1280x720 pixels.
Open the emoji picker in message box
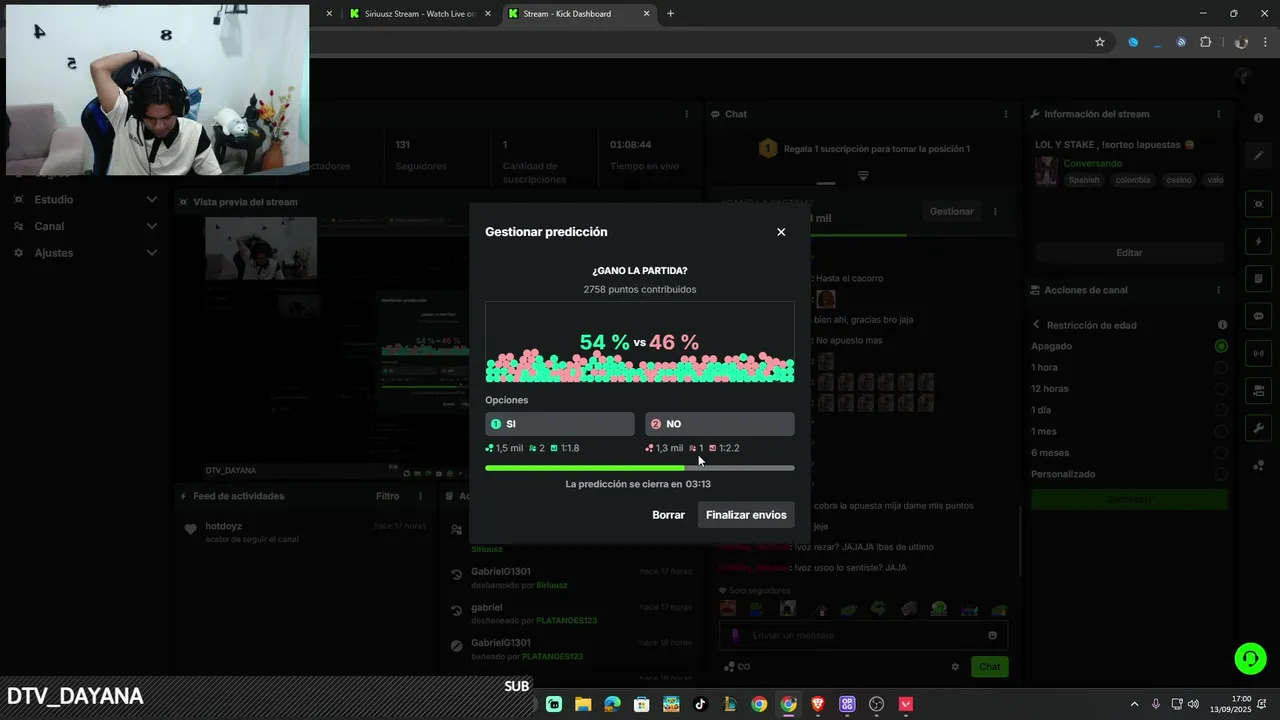(x=992, y=635)
